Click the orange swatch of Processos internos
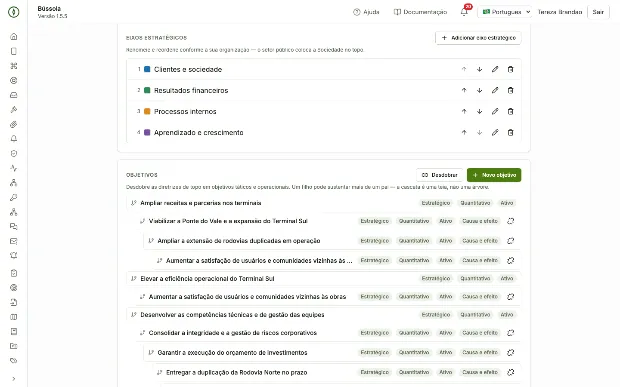 pyautogui.click(x=147, y=111)
